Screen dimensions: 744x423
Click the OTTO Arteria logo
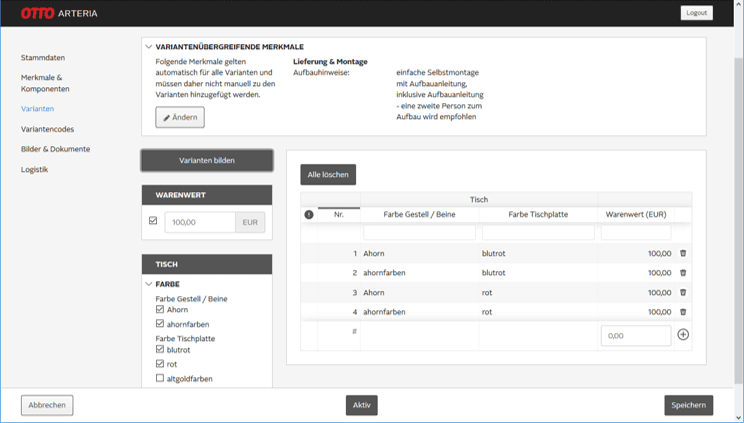59,13
